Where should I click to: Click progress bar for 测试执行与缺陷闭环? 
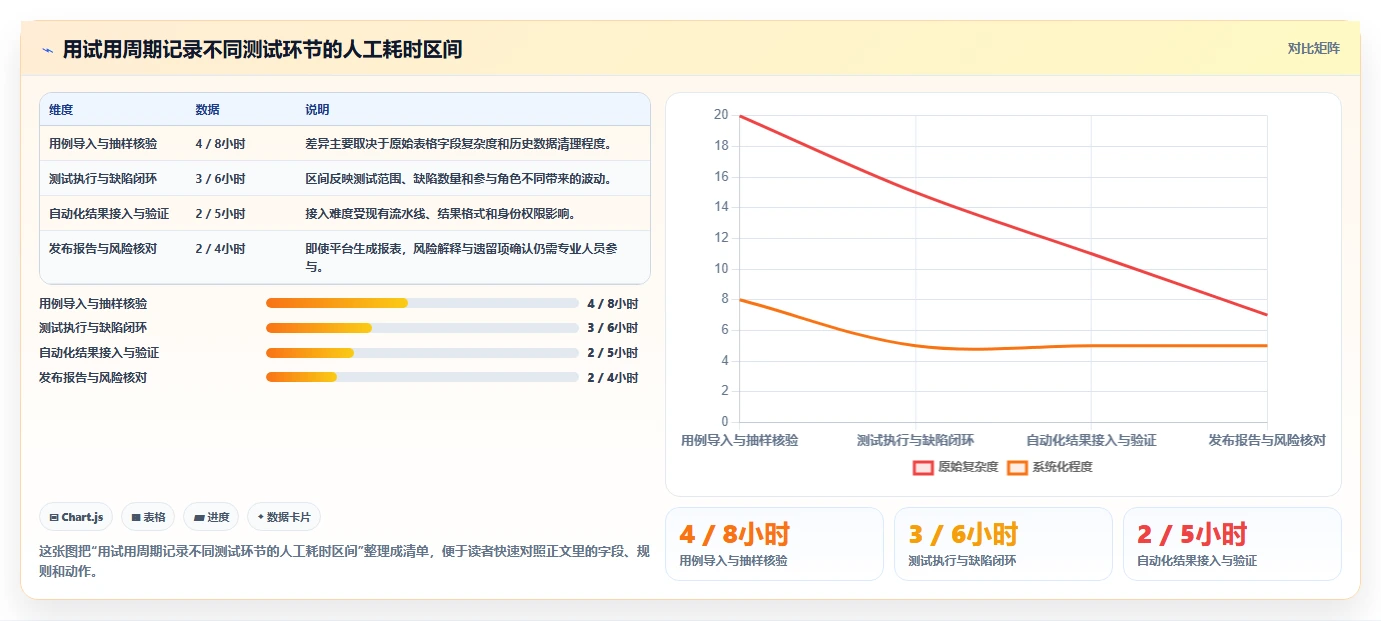[x=422, y=328]
